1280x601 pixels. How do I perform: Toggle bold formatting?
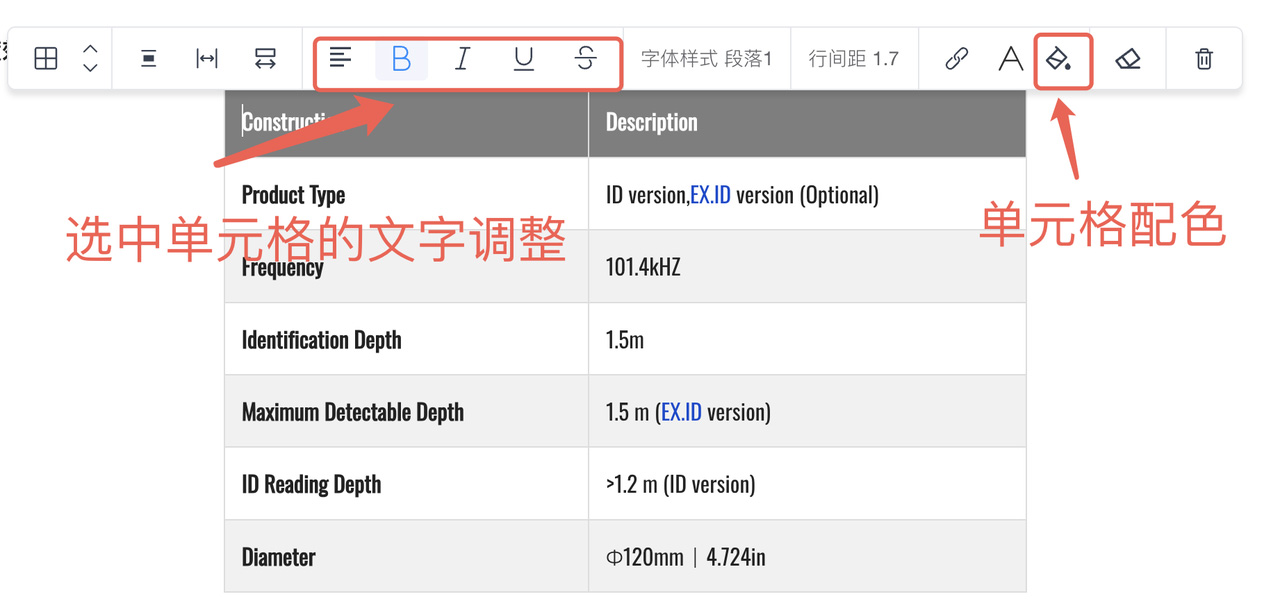(401, 59)
